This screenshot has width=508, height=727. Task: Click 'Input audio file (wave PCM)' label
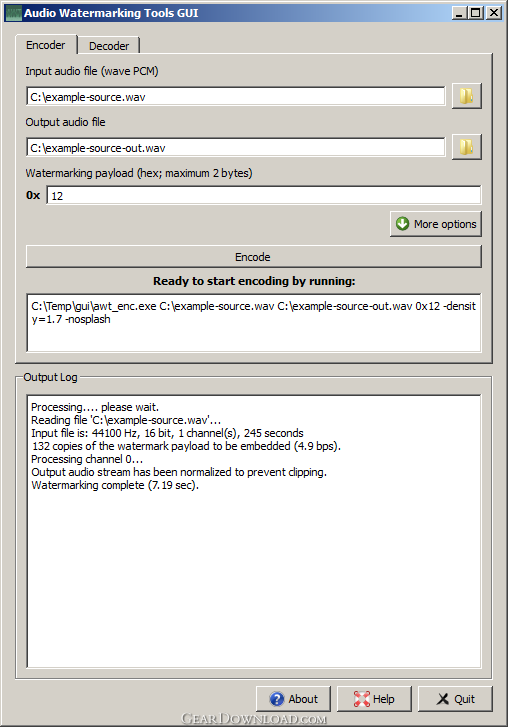click(92, 71)
